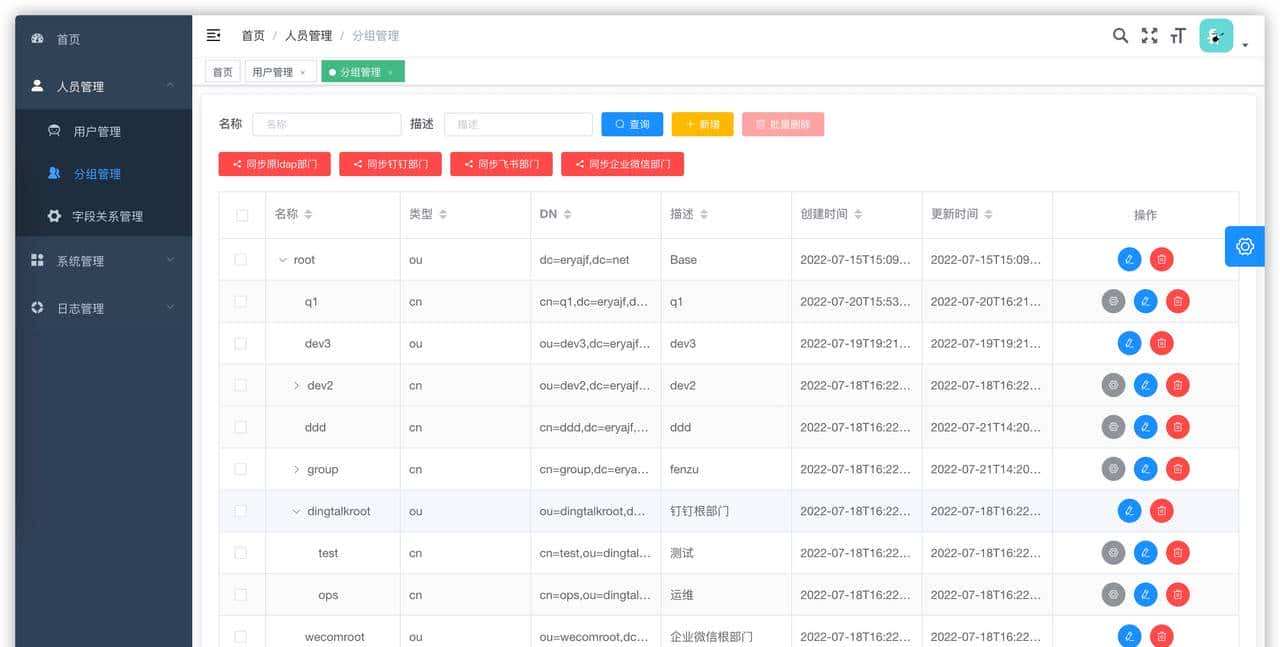This screenshot has width=1280, height=647.
Task: Click the 同步钉钉部门 sync button
Action: [x=390, y=164]
